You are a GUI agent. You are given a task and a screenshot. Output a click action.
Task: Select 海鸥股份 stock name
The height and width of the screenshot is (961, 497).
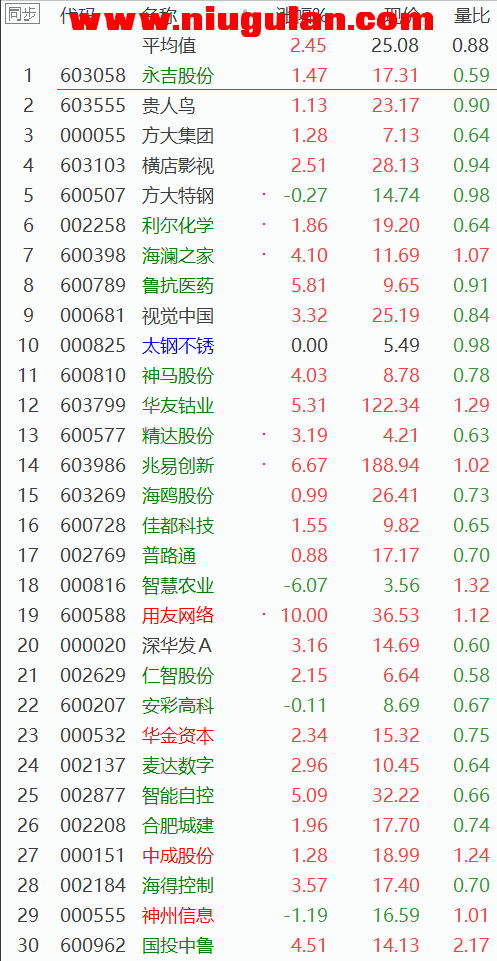coord(178,496)
